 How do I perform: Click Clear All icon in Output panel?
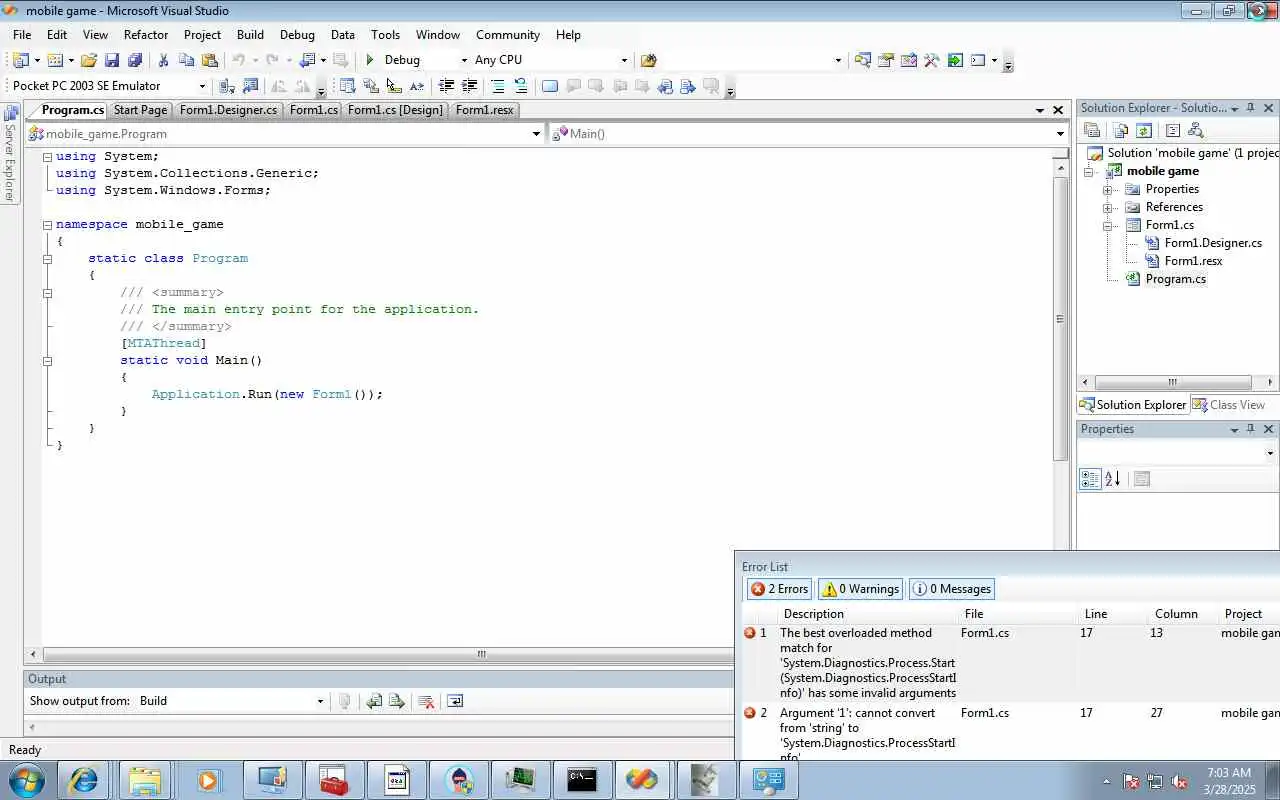[x=426, y=701]
